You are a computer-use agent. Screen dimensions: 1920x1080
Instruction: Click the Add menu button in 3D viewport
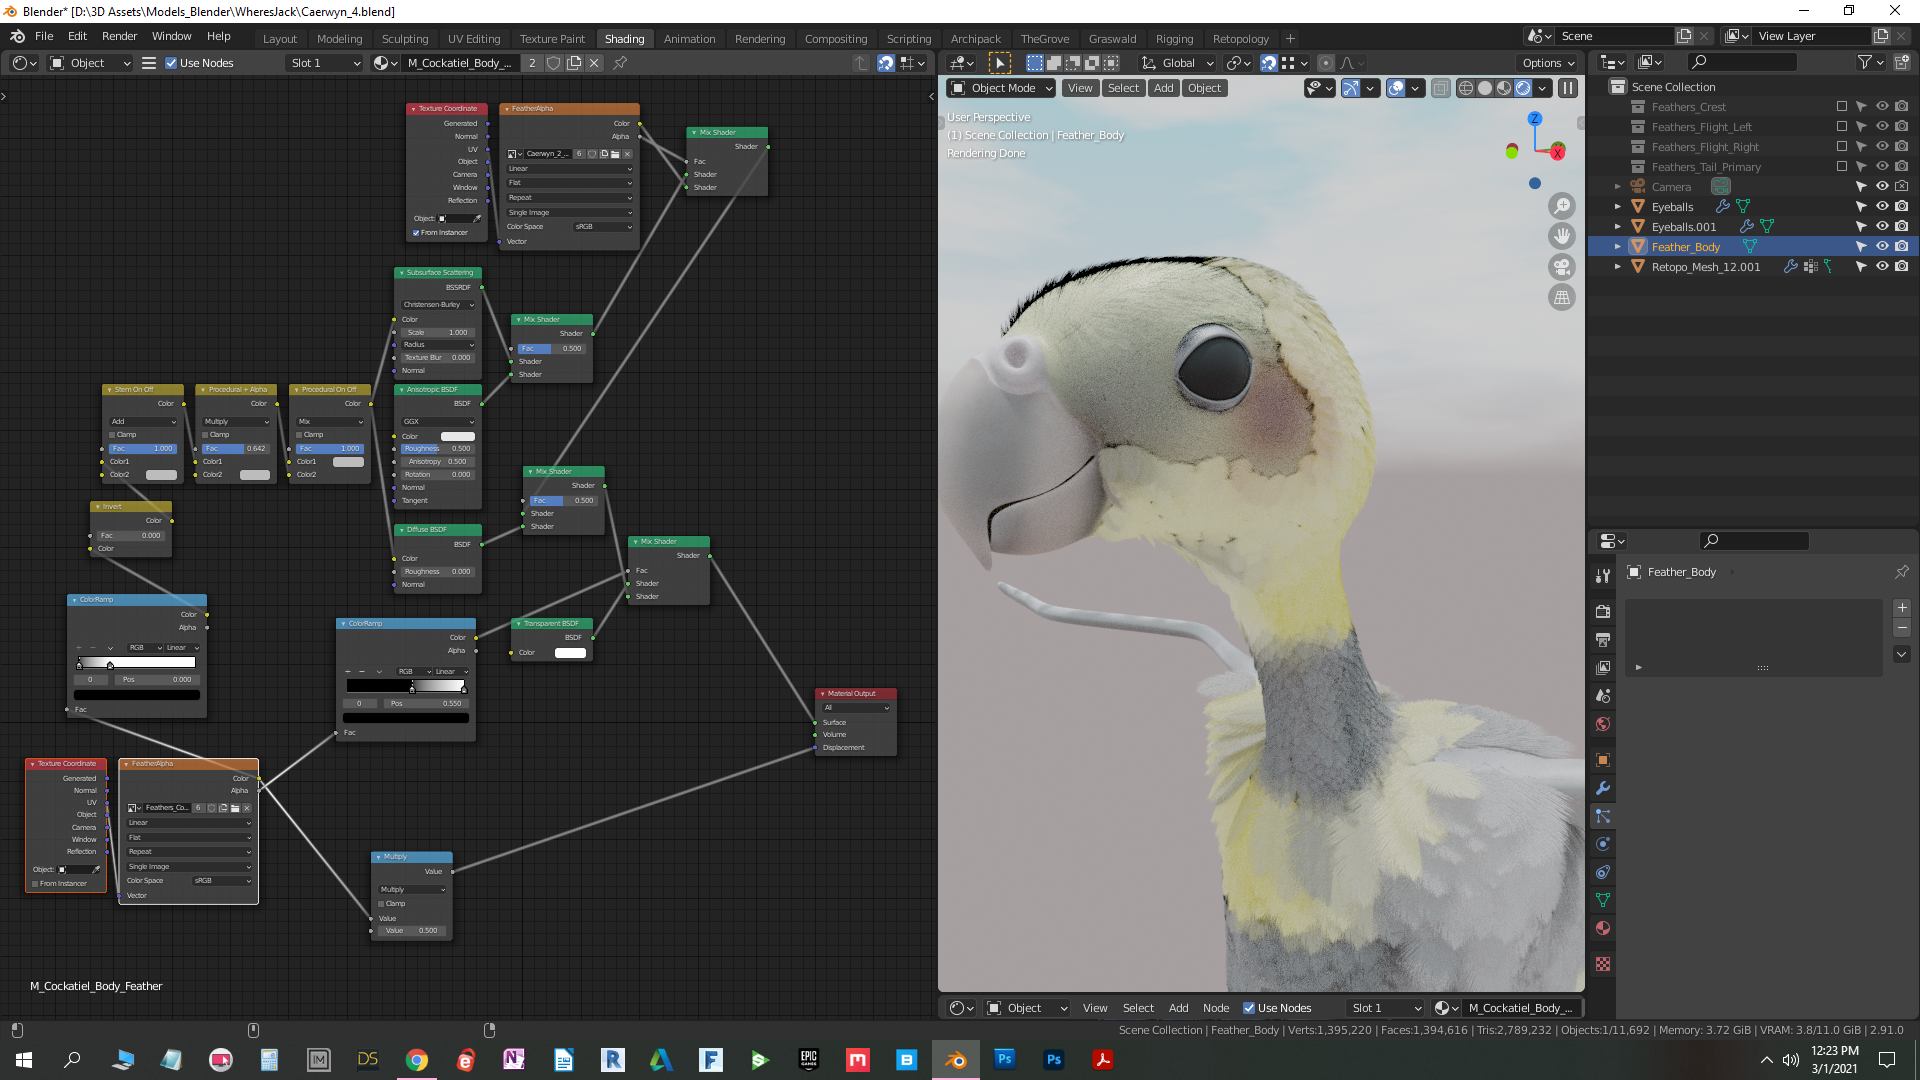pyautogui.click(x=1163, y=88)
